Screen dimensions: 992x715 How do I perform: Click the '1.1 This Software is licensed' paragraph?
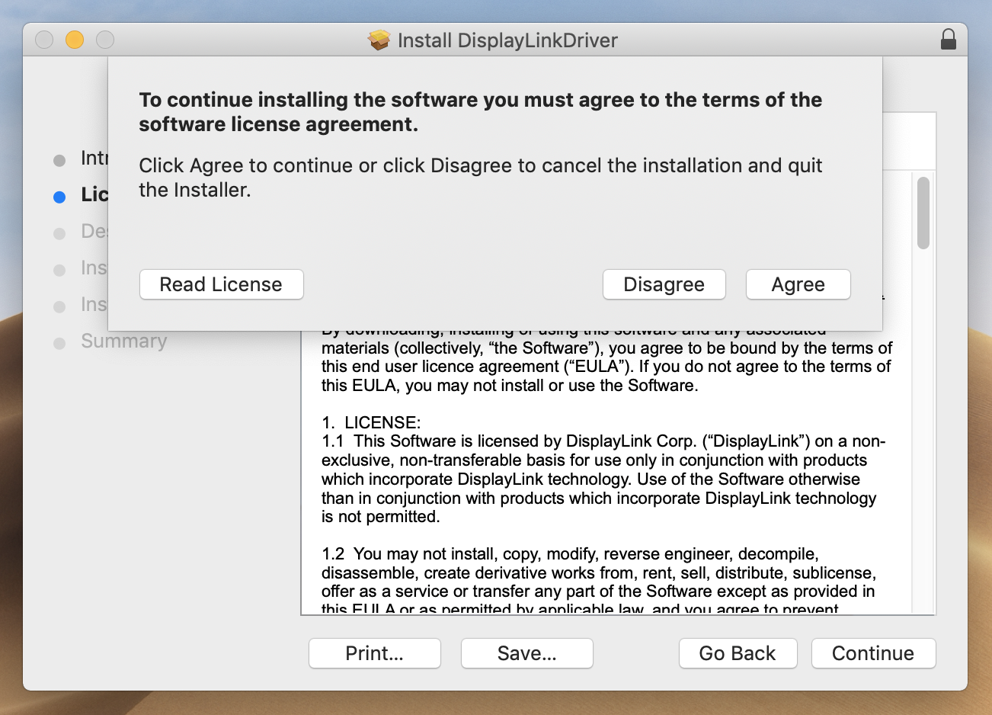(x=604, y=479)
